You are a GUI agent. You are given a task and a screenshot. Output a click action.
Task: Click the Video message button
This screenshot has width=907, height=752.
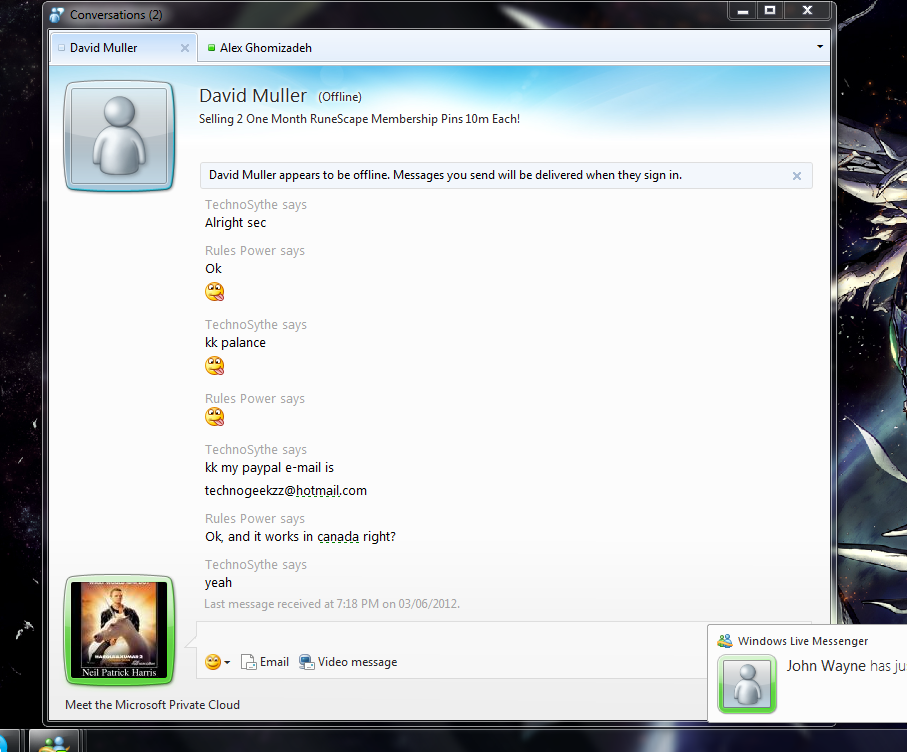[x=348, y=662]
